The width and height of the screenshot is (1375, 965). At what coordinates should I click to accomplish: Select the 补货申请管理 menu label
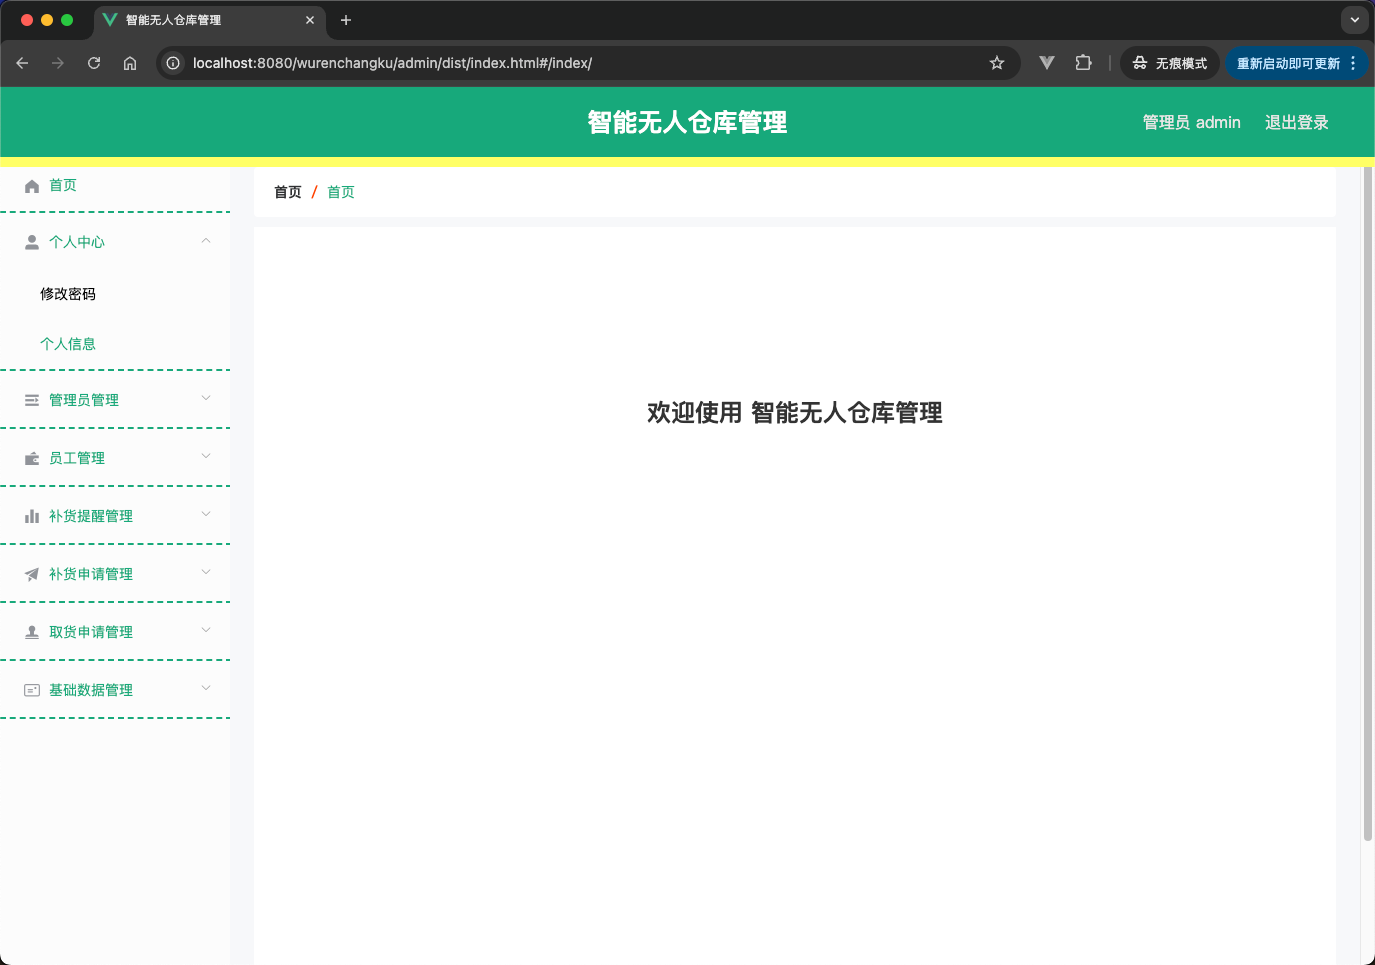[91, 574]
